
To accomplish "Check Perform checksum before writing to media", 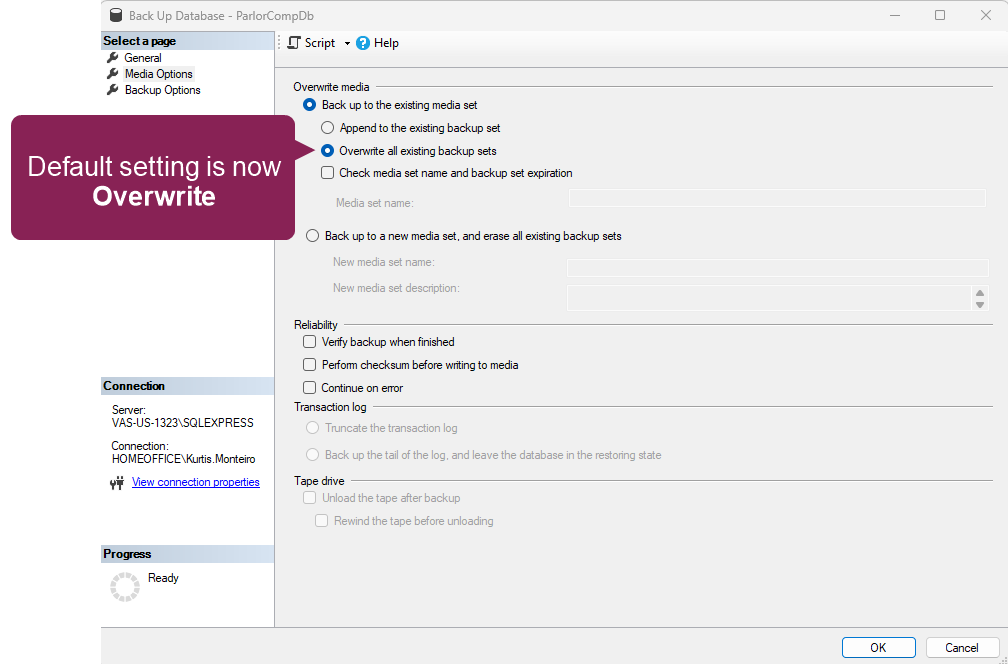I will tap(309, 365).
